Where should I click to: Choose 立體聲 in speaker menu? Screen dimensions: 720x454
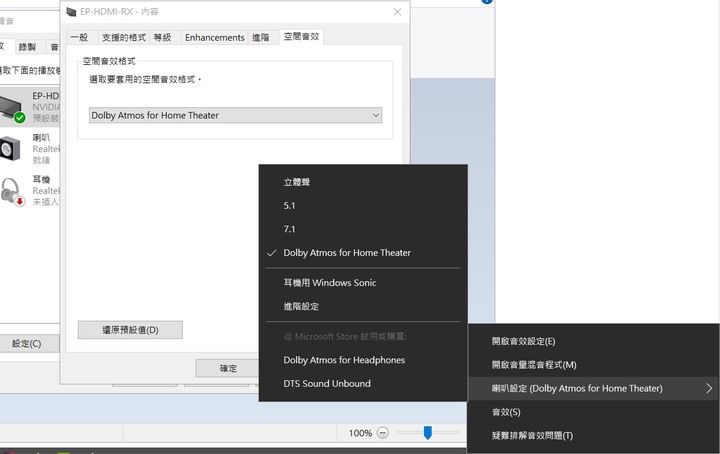363,182
